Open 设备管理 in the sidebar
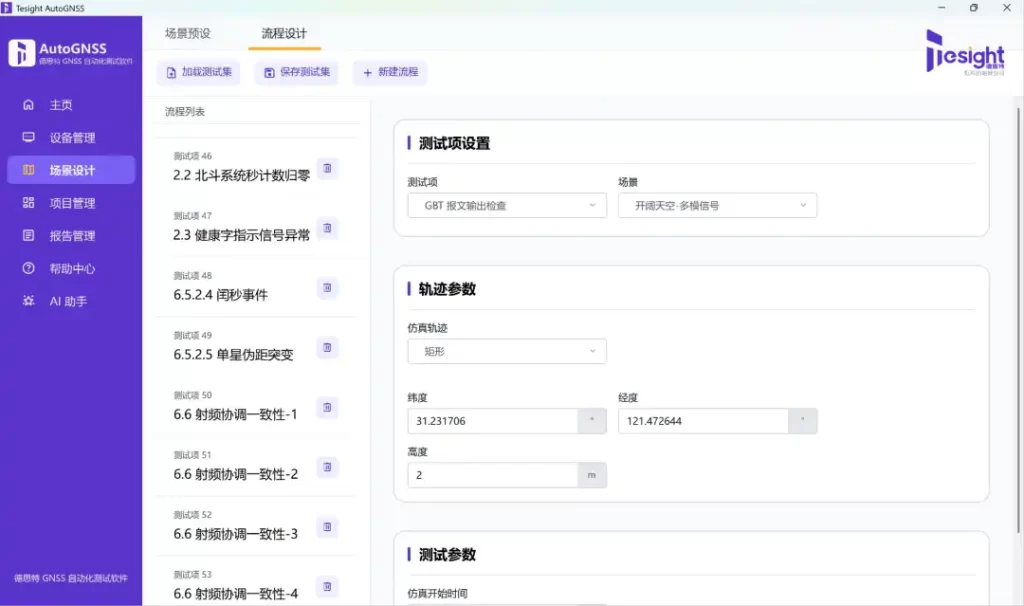1024x606 pixels. pos(71,138)
